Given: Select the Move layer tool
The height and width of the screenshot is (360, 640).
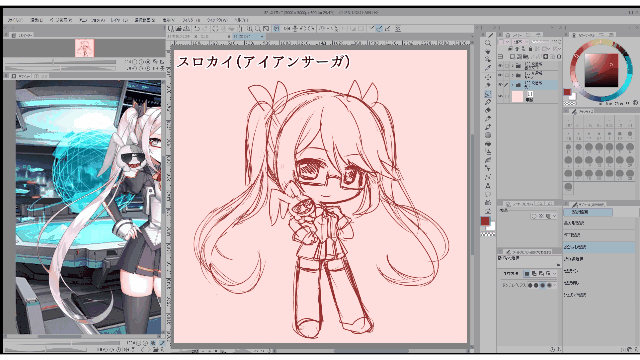Looking at the screenshot, I should (488, 77).
